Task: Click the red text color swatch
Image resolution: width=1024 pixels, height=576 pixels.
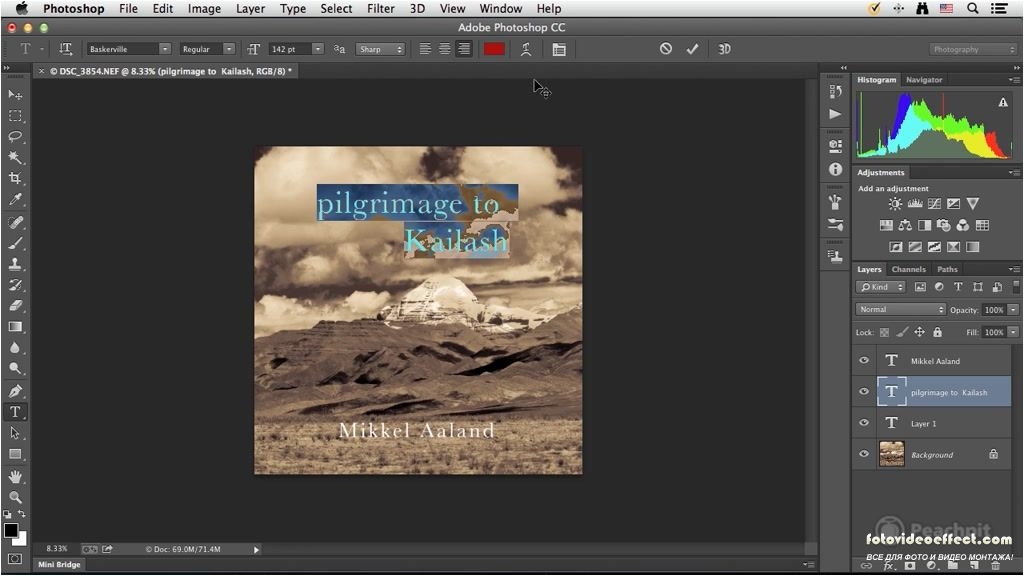Action: pyautogui.click(x=494, y=49)
